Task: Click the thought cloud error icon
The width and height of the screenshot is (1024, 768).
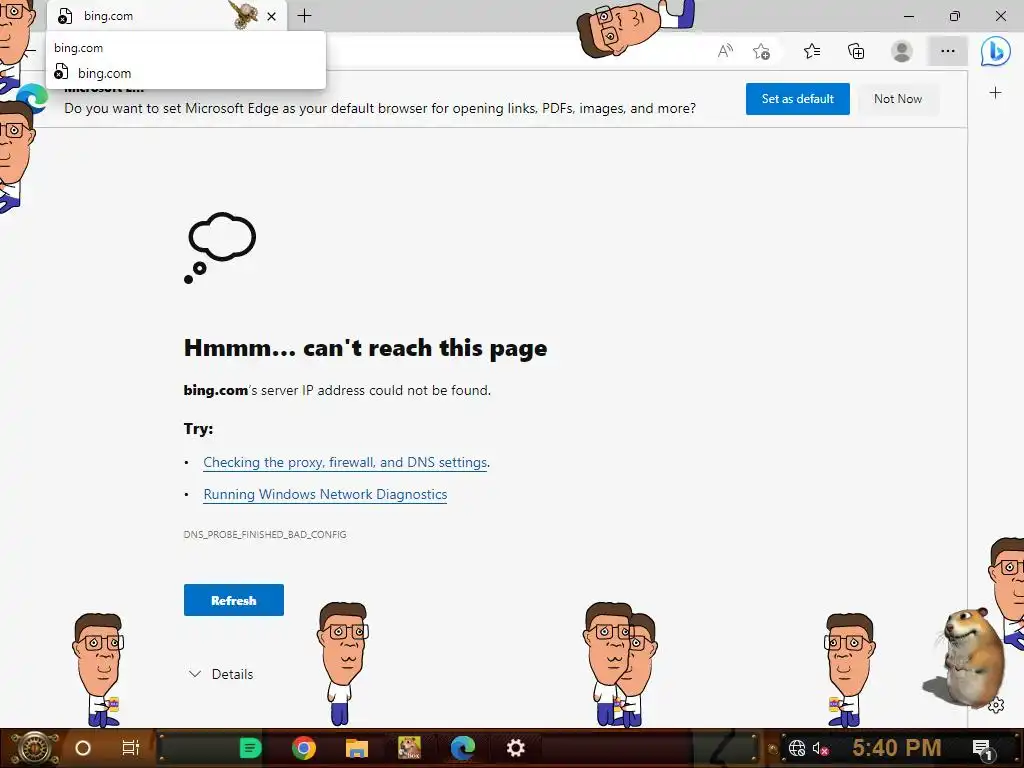Action: click(x=220, y=248)
